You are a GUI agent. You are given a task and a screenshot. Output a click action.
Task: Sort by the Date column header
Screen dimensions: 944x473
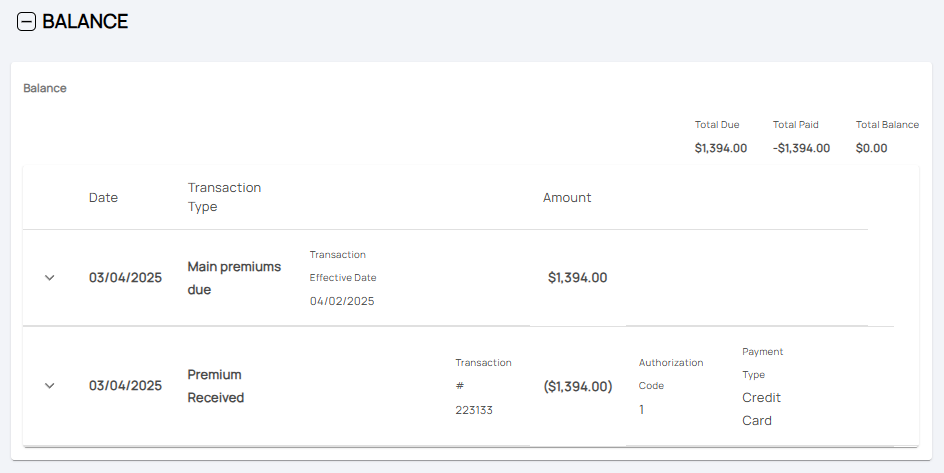click(103, 198)
